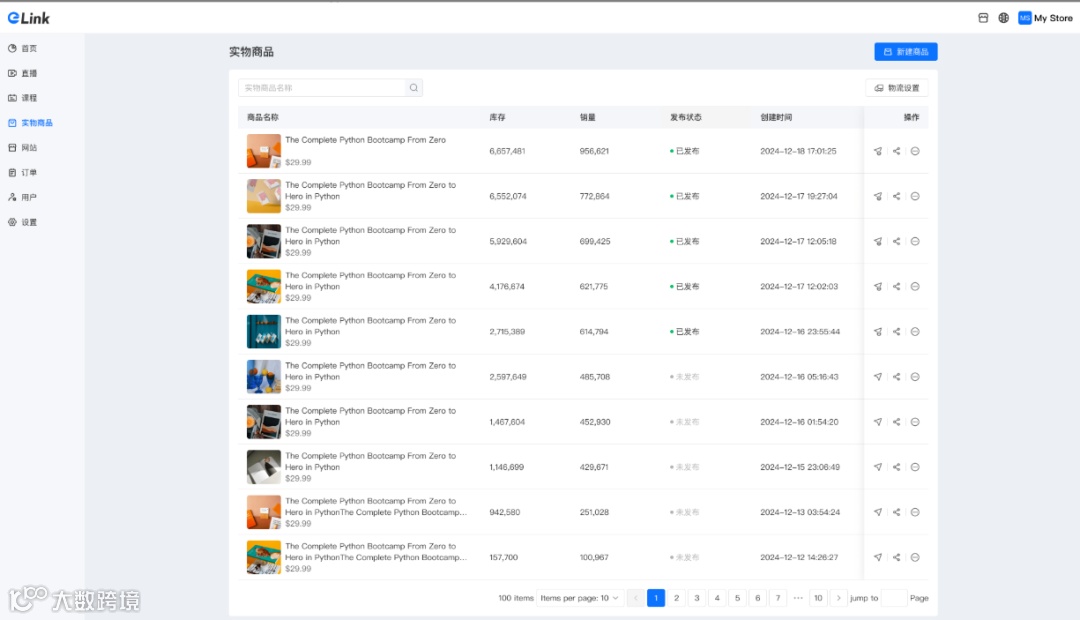Focus the jump to page input
The image size is (1080, 620).
(894, 598)
